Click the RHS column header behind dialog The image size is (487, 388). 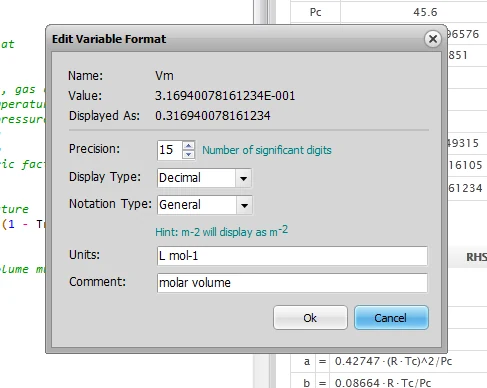click(x=476, y=257)
